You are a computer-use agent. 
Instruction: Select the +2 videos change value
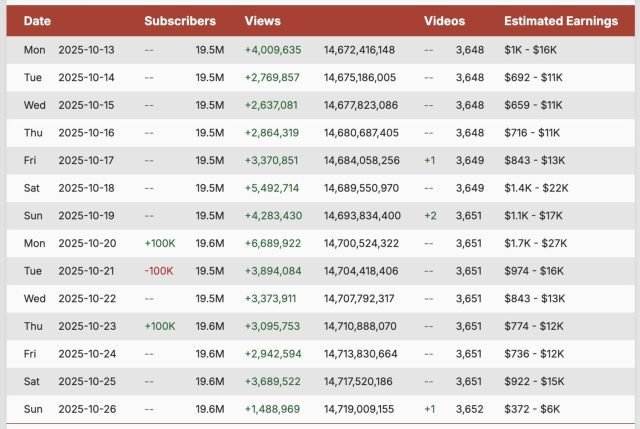coord(429,215)
